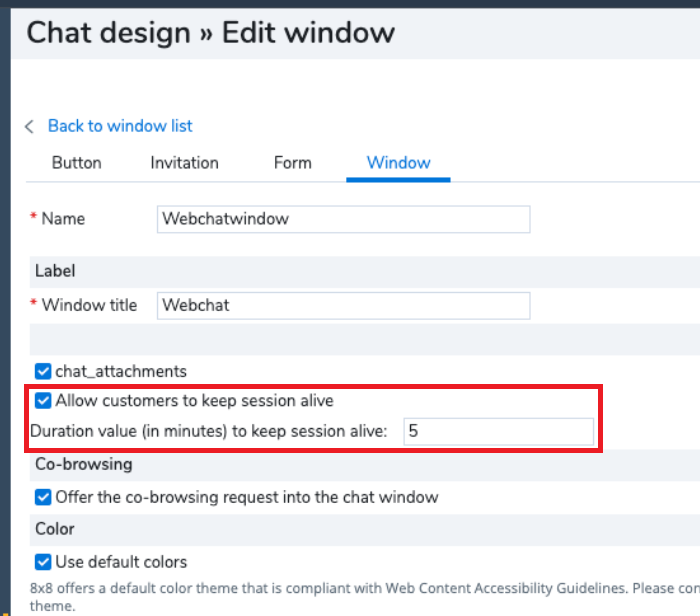This screenshot has height=616, width=700.
Task: Click the Window title input field
Action: pos(343,306)
